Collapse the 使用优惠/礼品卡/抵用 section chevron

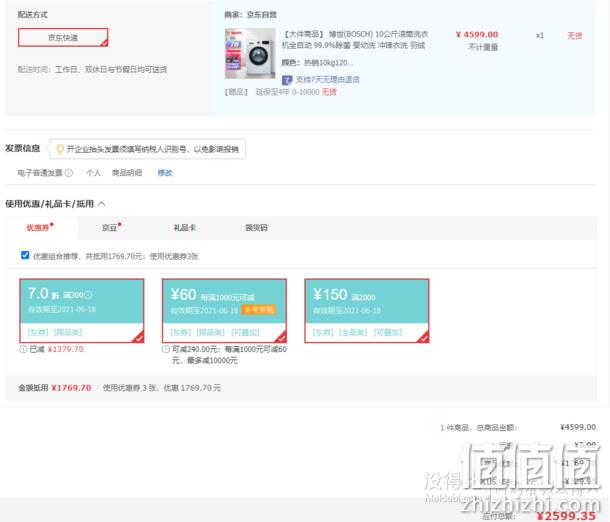102,203
